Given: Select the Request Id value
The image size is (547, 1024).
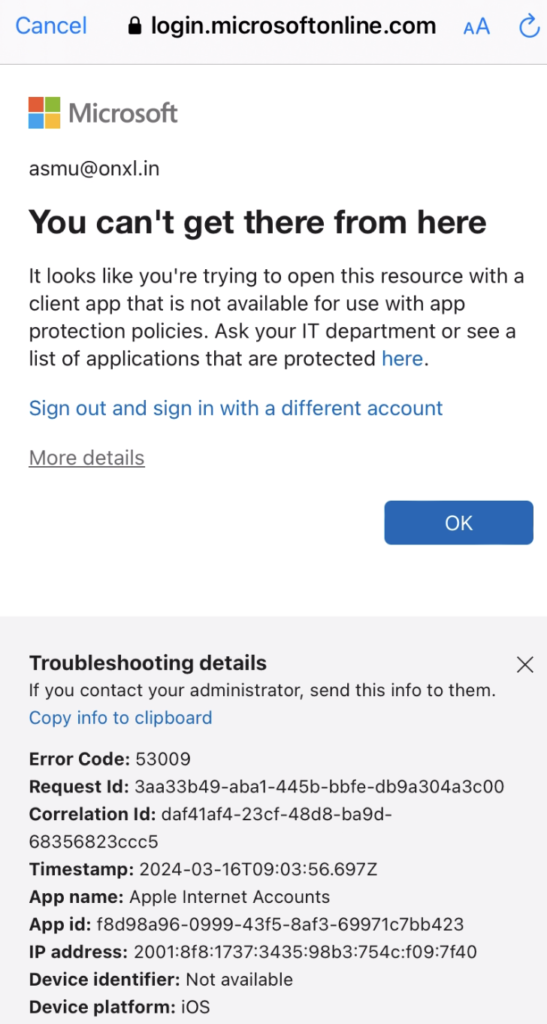Looking at the screenshot, I should point(319,786).
